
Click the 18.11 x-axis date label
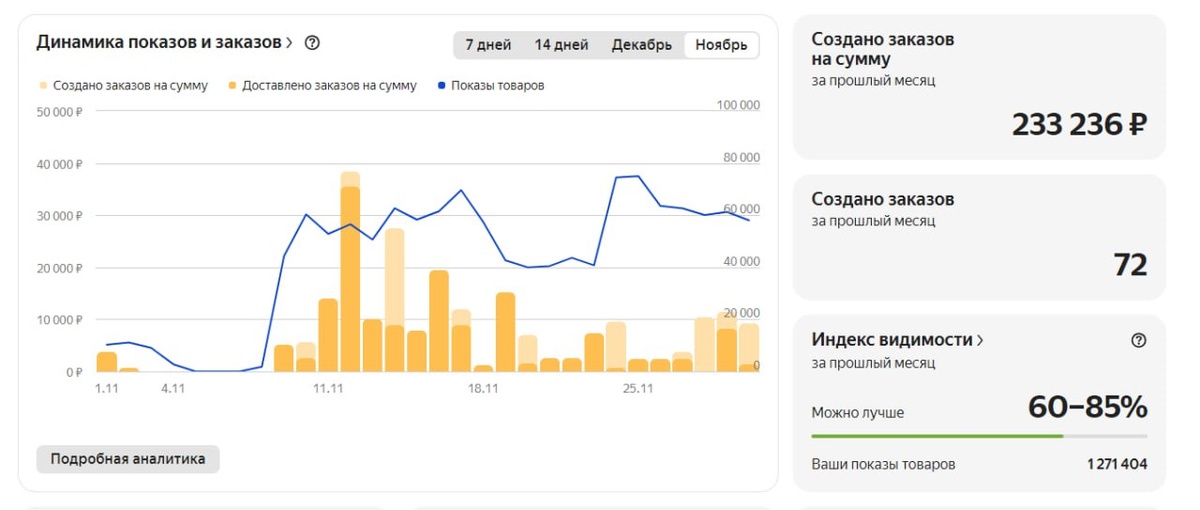point(483,388)
